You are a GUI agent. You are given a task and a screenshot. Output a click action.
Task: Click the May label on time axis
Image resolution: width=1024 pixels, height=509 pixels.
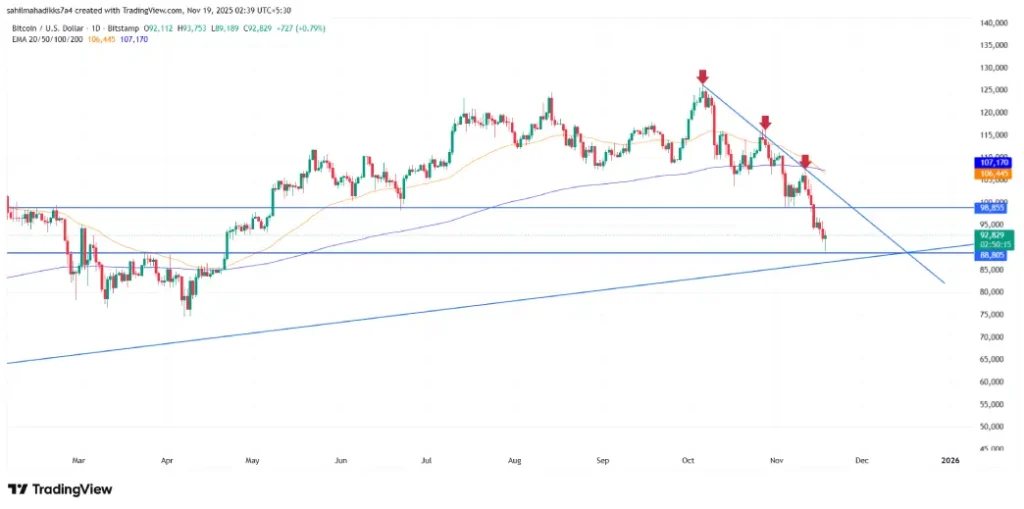click(252, 460)
